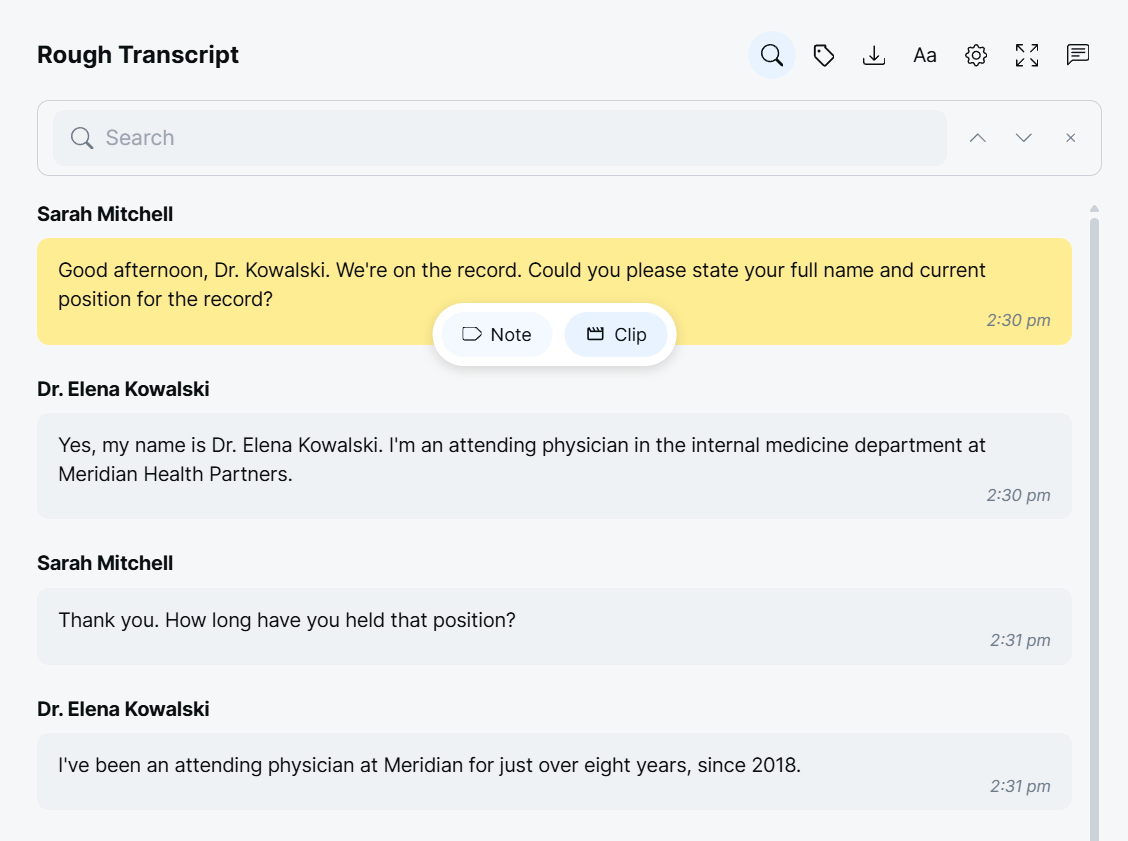Click the 2:30 pm timestamp on highlighted message

(x=1018, y=320)
